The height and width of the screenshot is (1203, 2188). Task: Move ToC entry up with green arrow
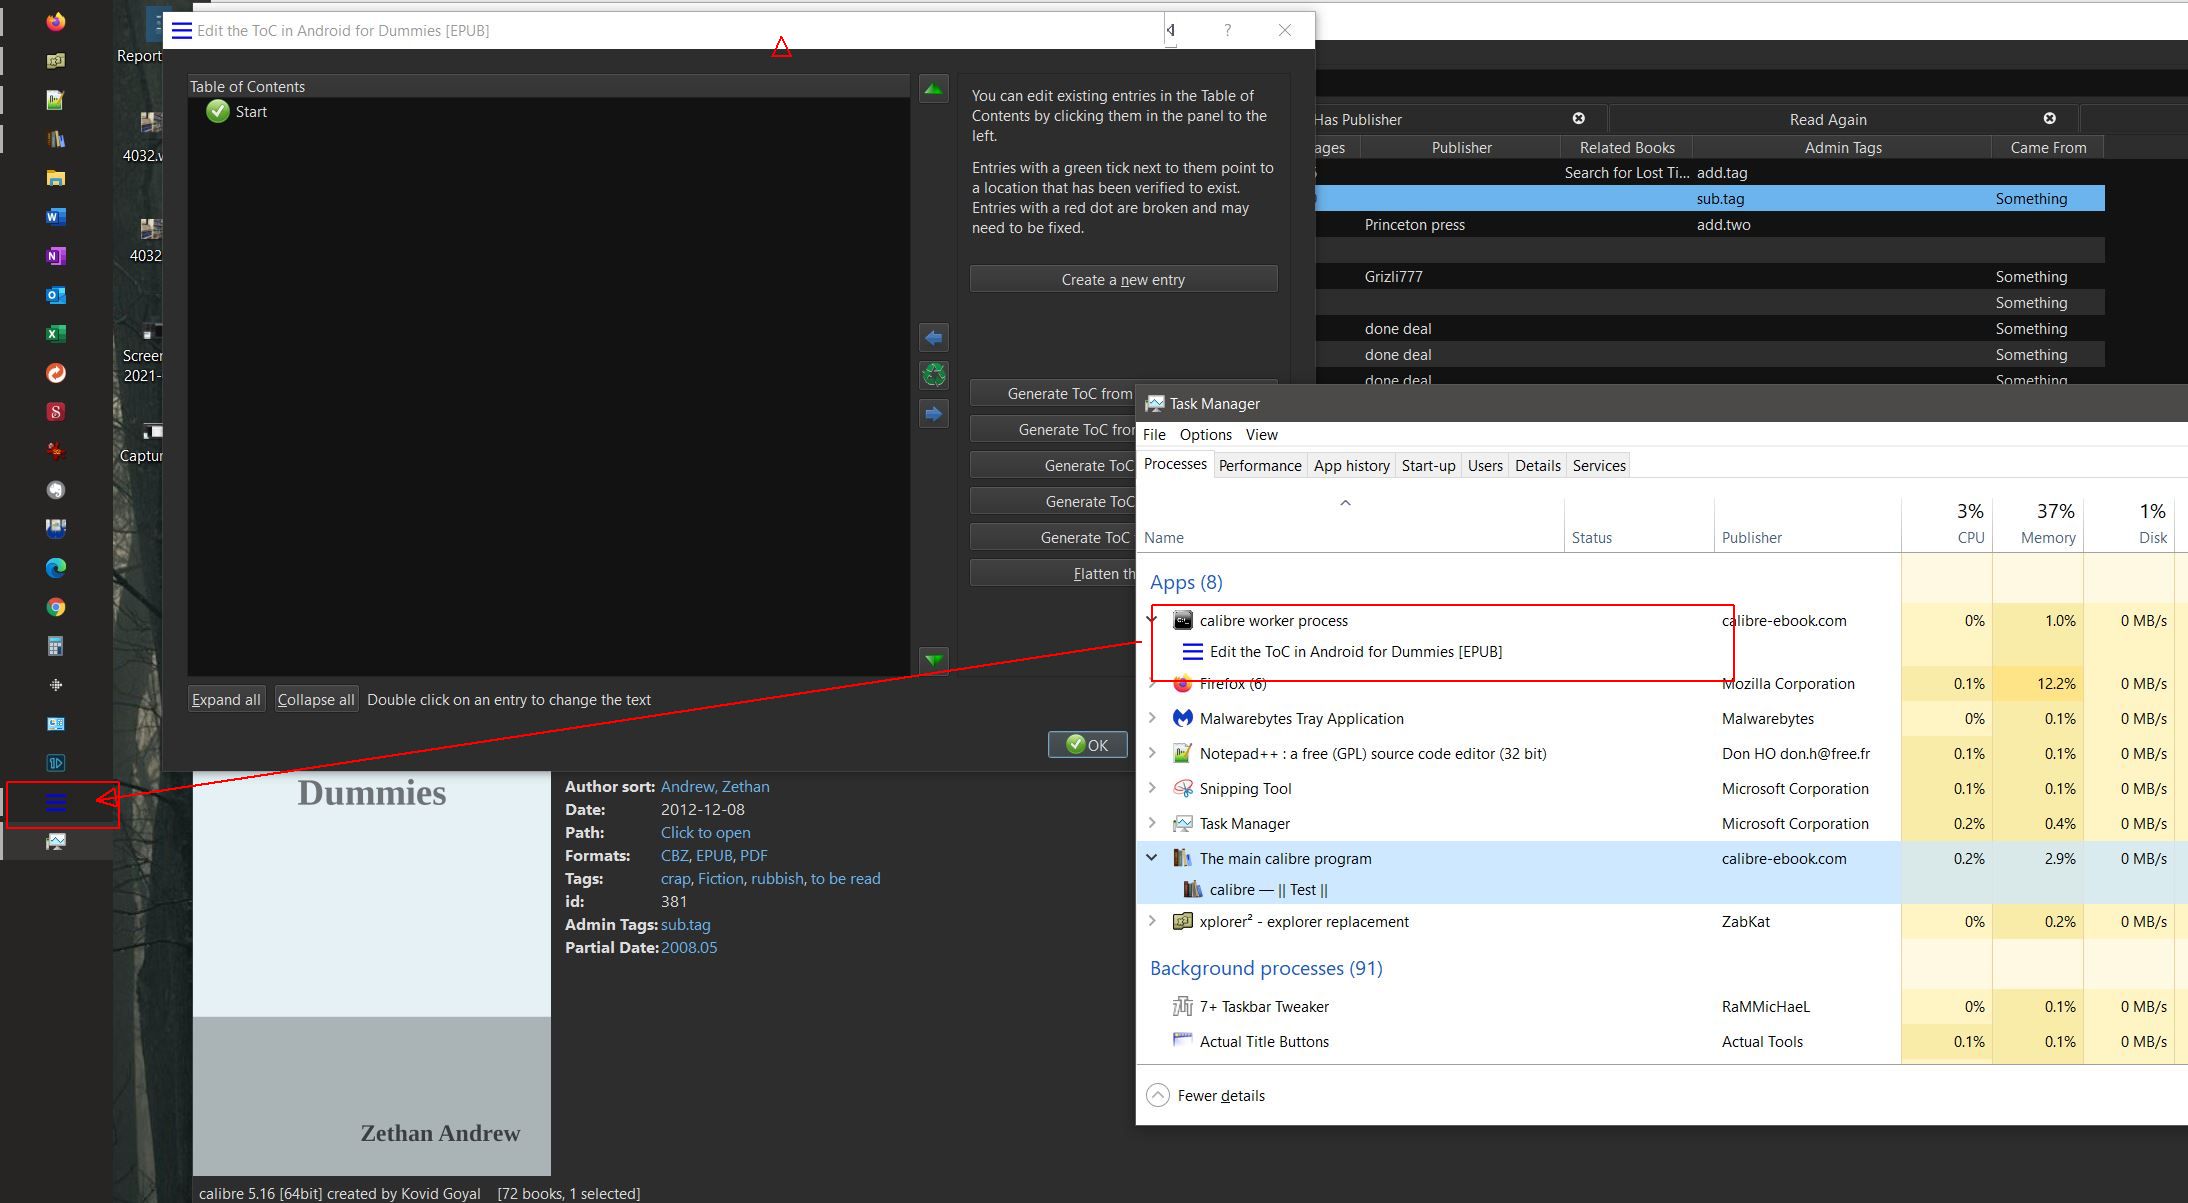(933, 89)
